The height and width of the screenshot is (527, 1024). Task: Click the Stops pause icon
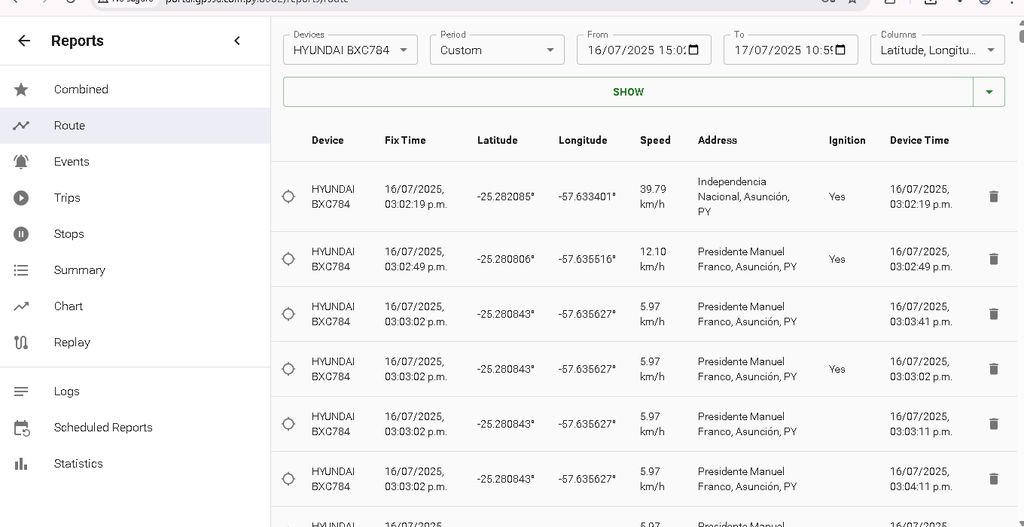click(21, 234)
